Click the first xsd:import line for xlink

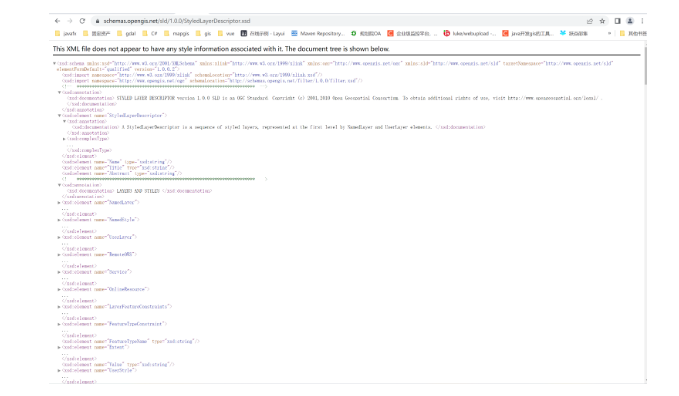point(192,75)
